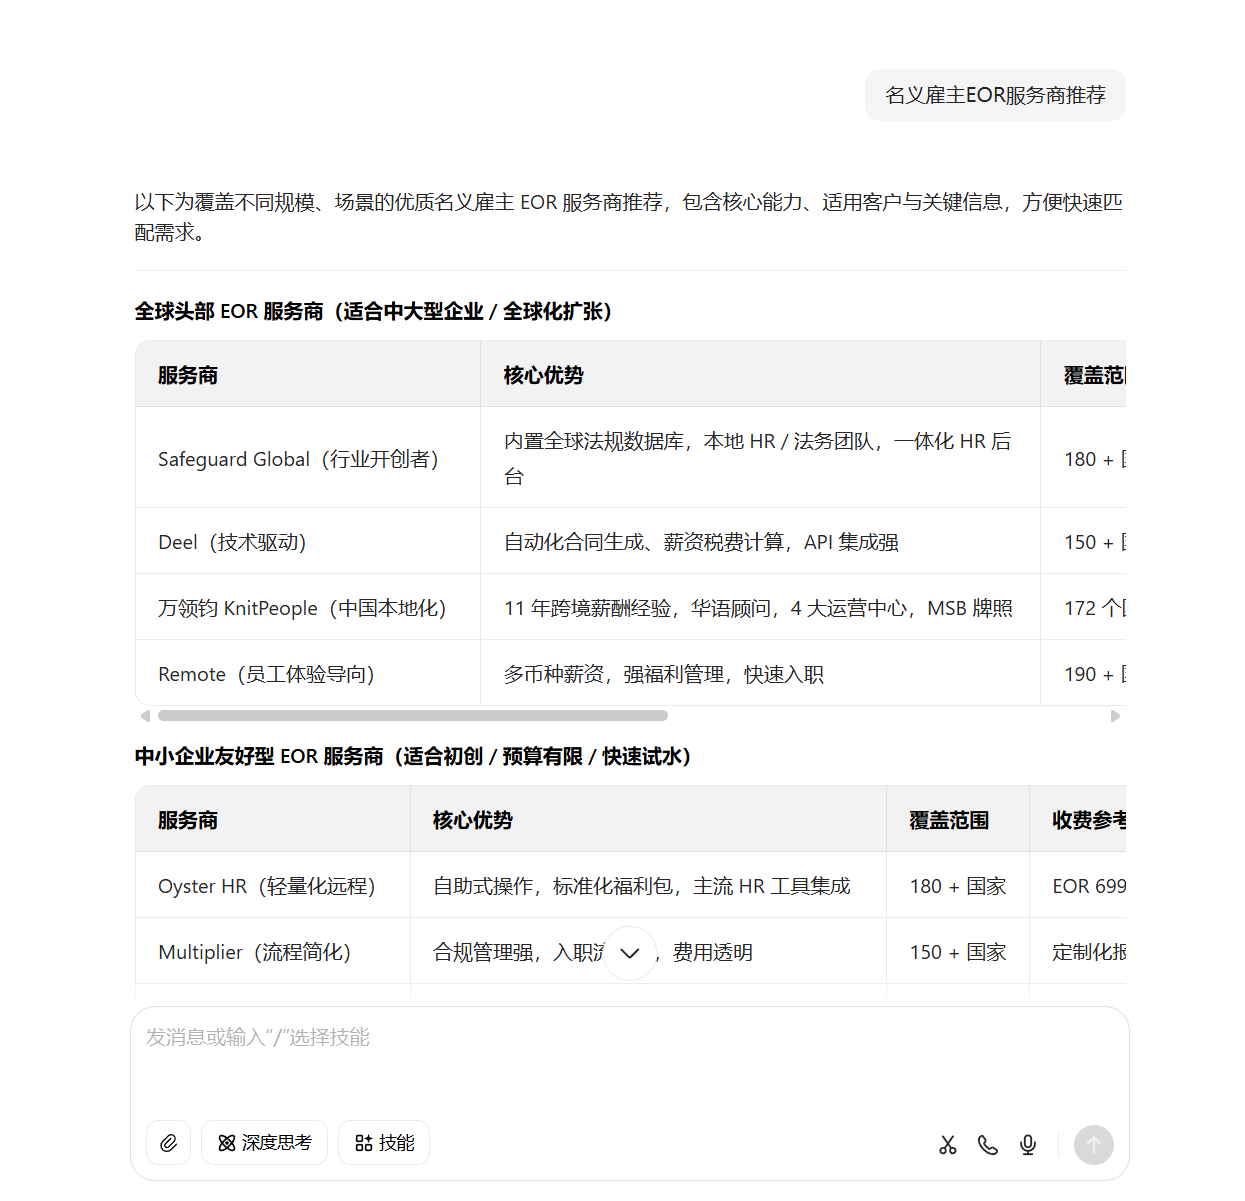Click the grid icon inside the 技能 button
The width and height of the screenshot is (1245, 1201).
364,1143
